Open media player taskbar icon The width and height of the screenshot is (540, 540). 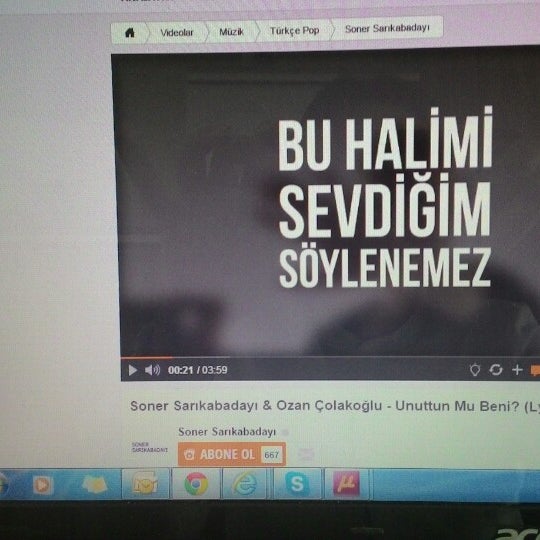pyautogui.click(x=43, y=485)
